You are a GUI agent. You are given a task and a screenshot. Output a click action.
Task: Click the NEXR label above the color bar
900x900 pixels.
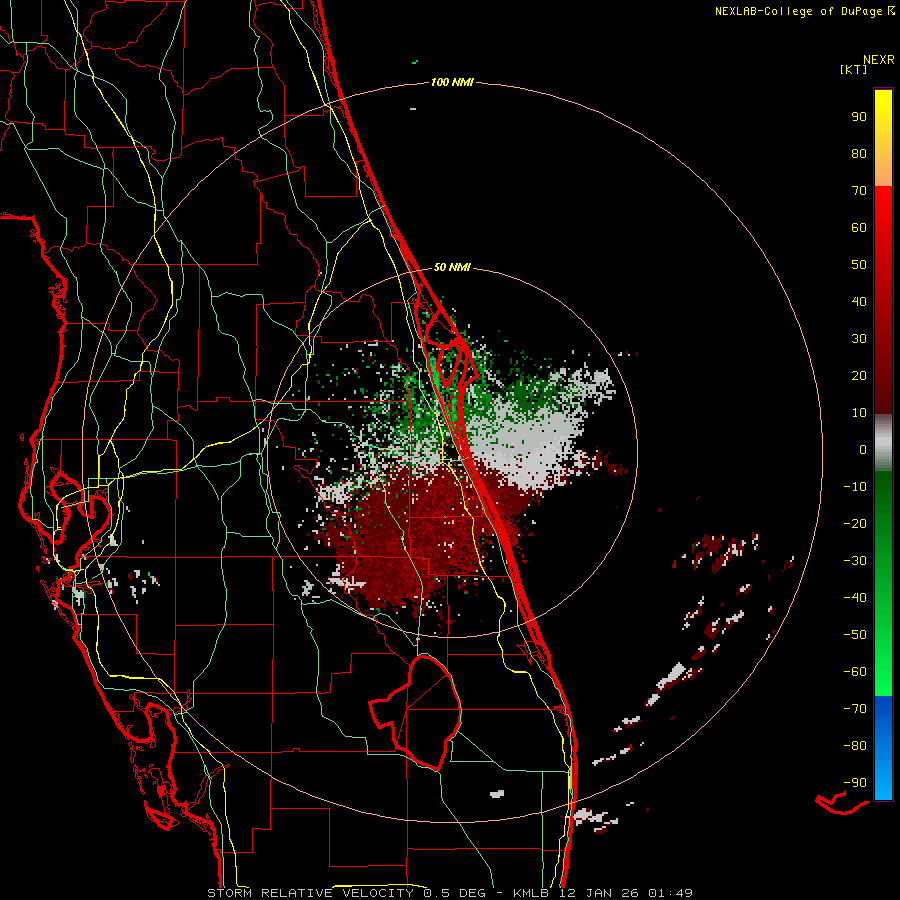[879, 60]
